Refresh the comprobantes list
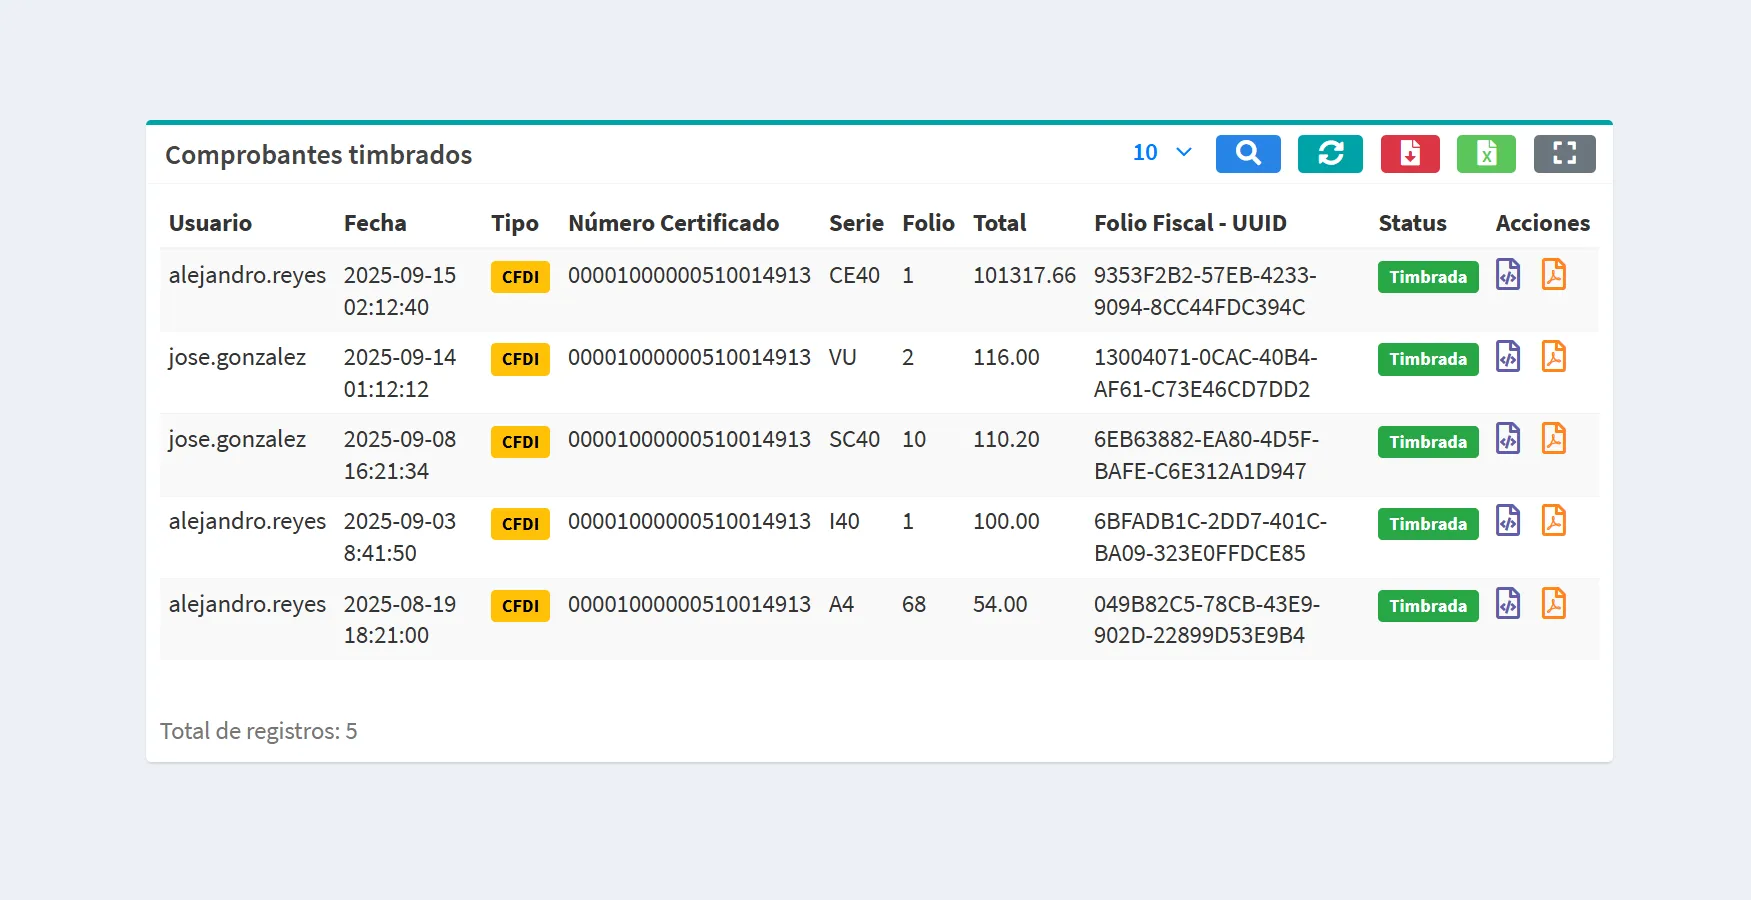Image resolution: width=1751 pixels, height=900 pixels. (1330, 154)
